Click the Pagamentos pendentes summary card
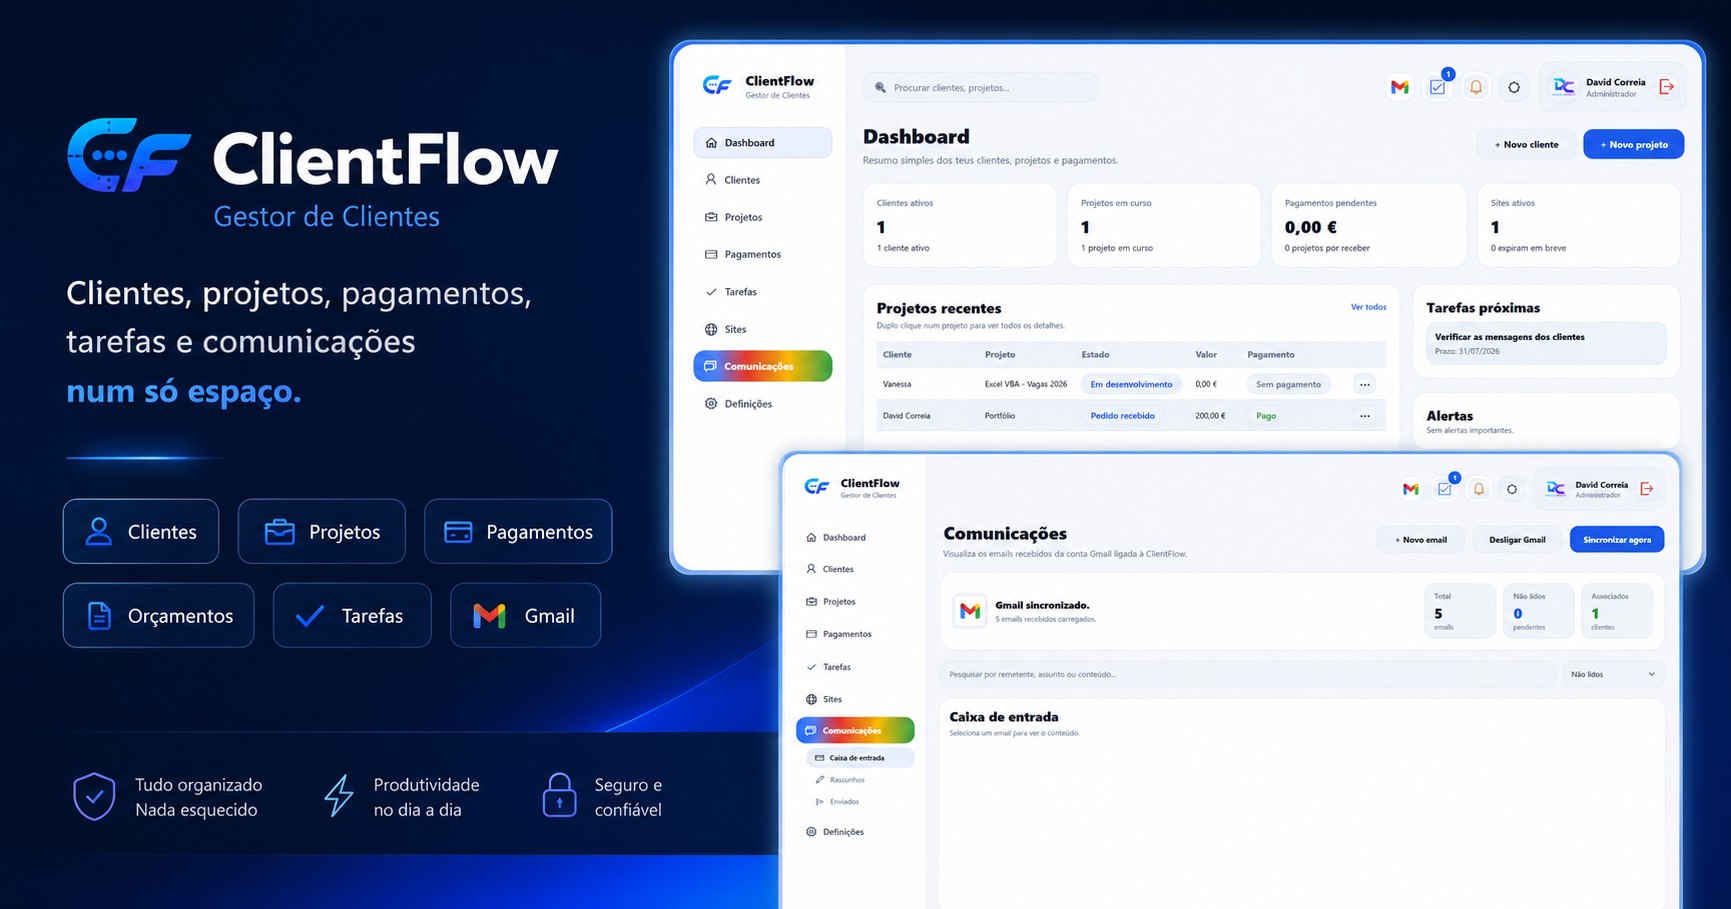Image resolution: width=1731 pixels, height=909 pixels. click(x=1368, y=225)
